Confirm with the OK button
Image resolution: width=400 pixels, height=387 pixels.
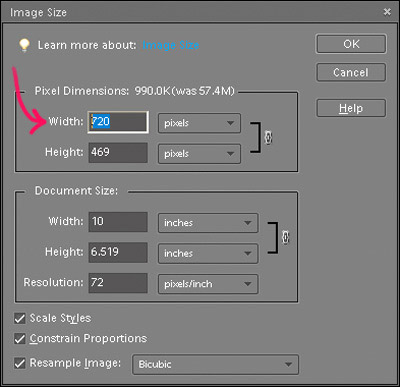(x=351, y=44)
